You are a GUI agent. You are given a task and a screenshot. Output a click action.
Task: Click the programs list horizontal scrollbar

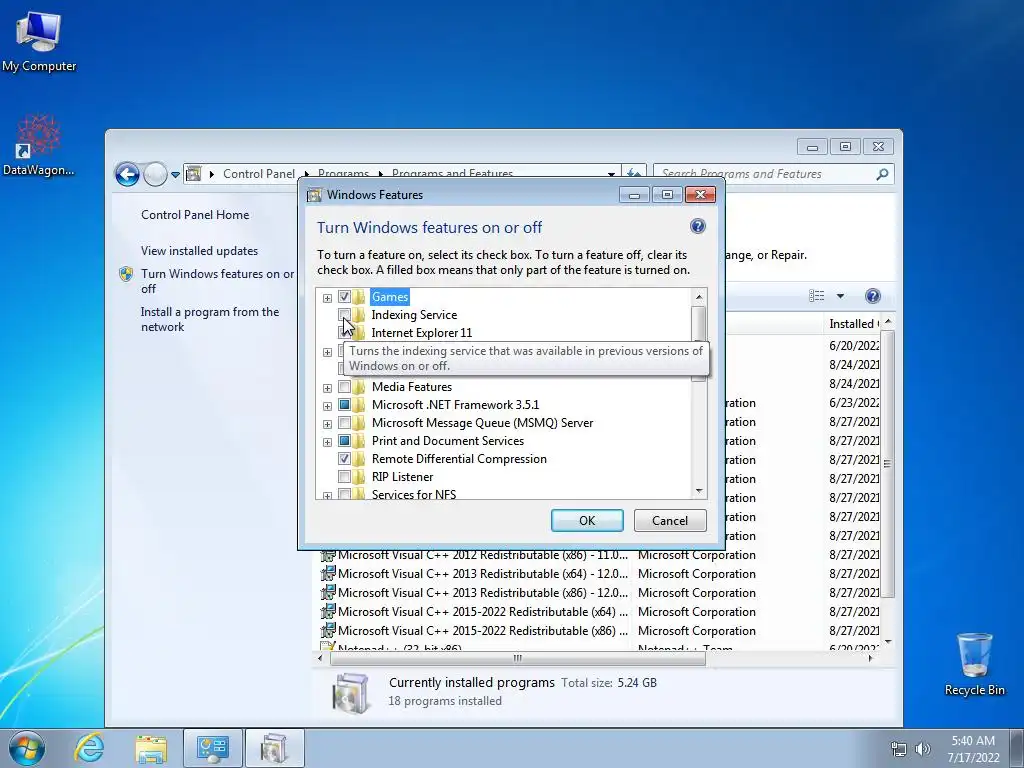coord(517,658)
